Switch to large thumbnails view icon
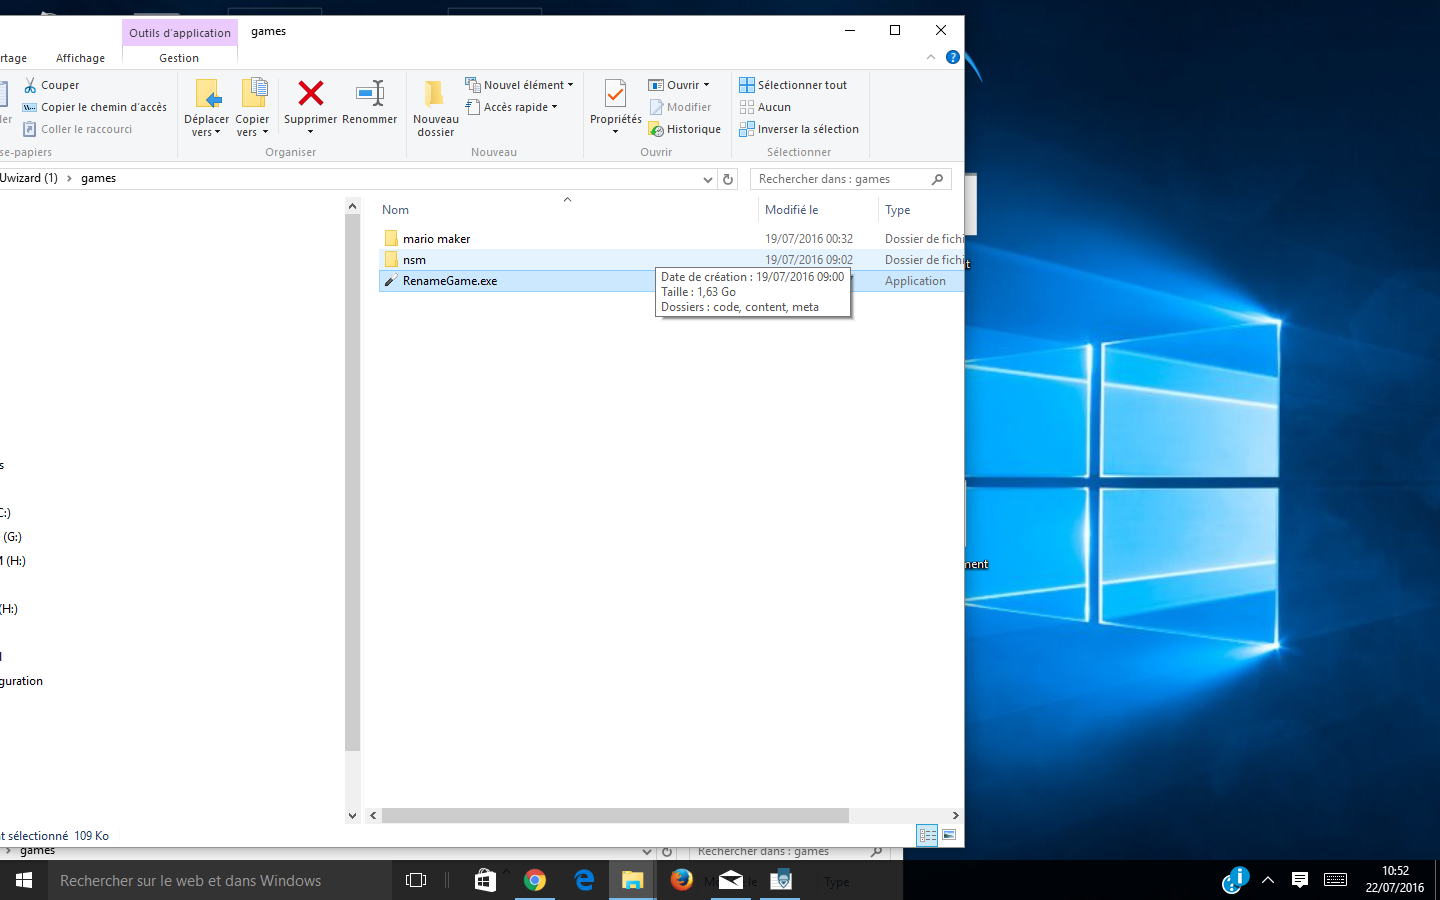This screenshot has height=900, width=1440. click(x=949, y=835)
